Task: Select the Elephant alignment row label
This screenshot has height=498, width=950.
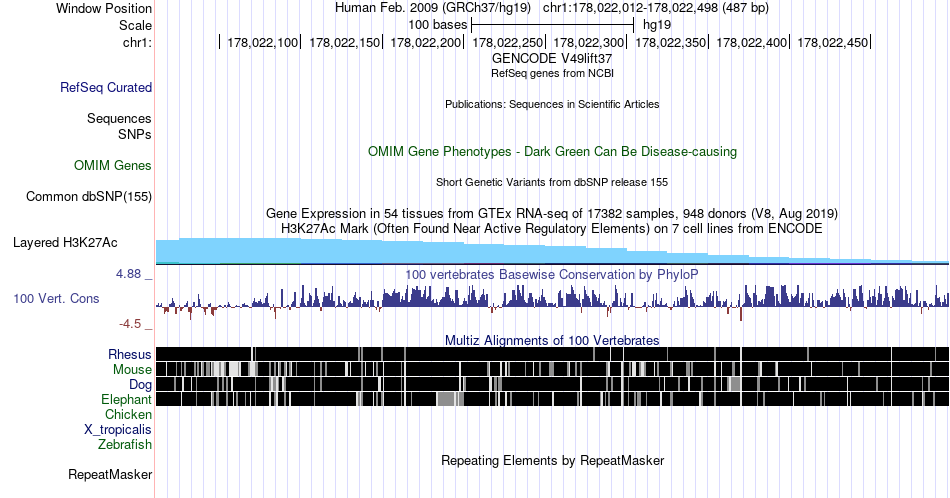Action: click(127, 399)
